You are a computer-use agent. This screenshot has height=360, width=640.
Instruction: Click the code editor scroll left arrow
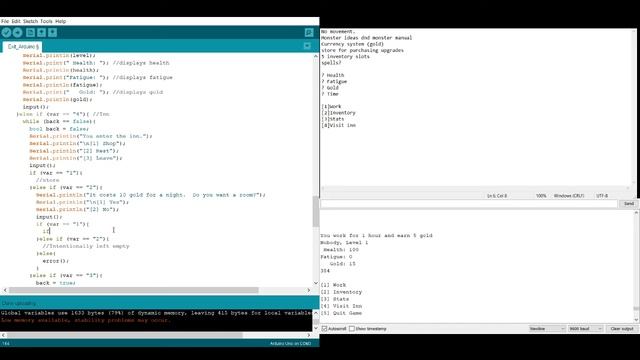pos(5,290)
